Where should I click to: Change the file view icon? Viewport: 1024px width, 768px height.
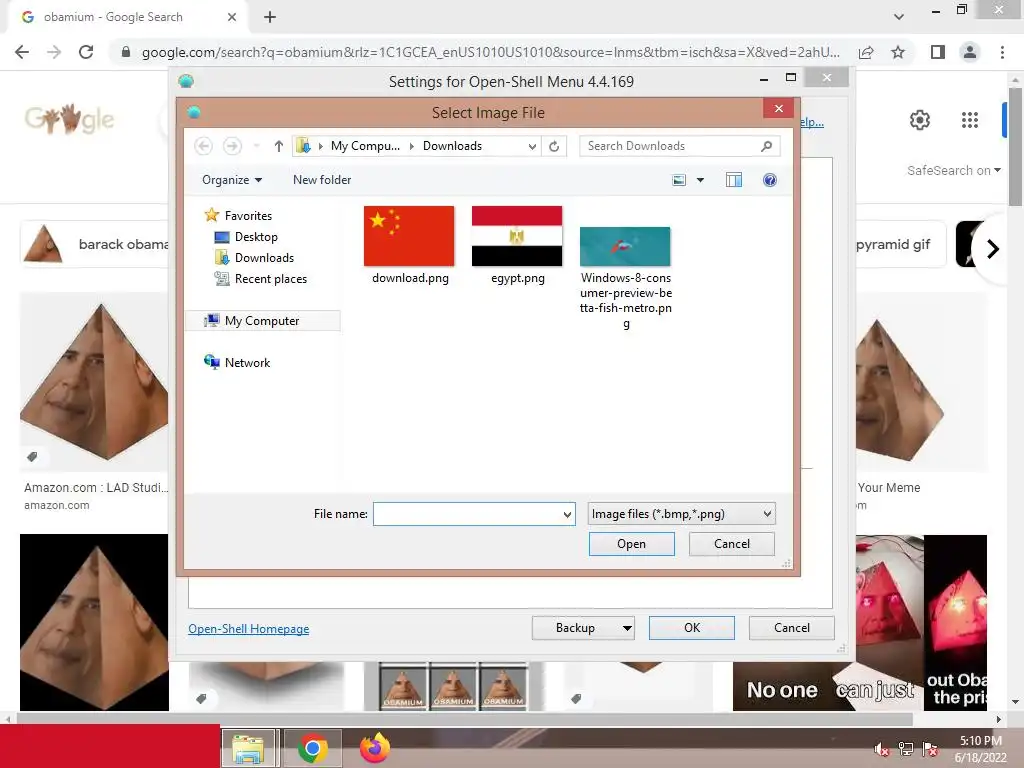point(679,180)
